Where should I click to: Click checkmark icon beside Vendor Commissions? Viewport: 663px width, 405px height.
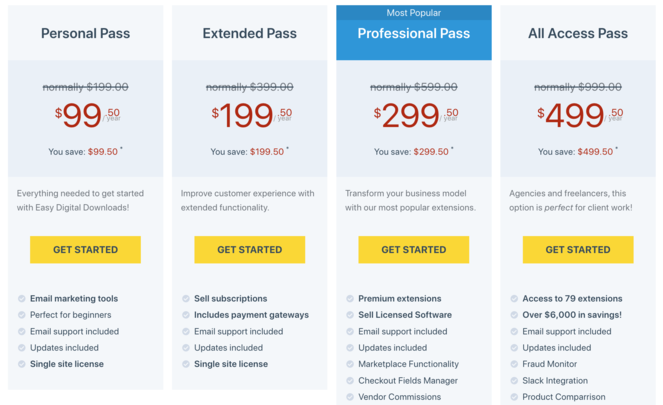pos(350,397)
